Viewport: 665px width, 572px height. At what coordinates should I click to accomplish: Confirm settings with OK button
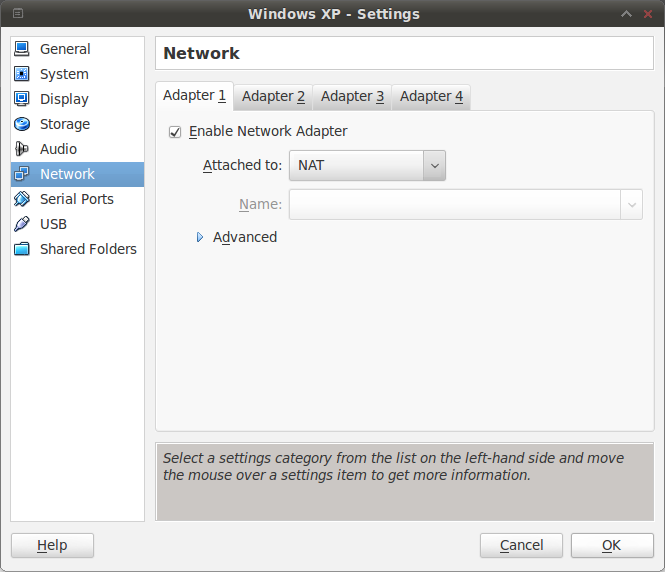[x=612, y=545]
